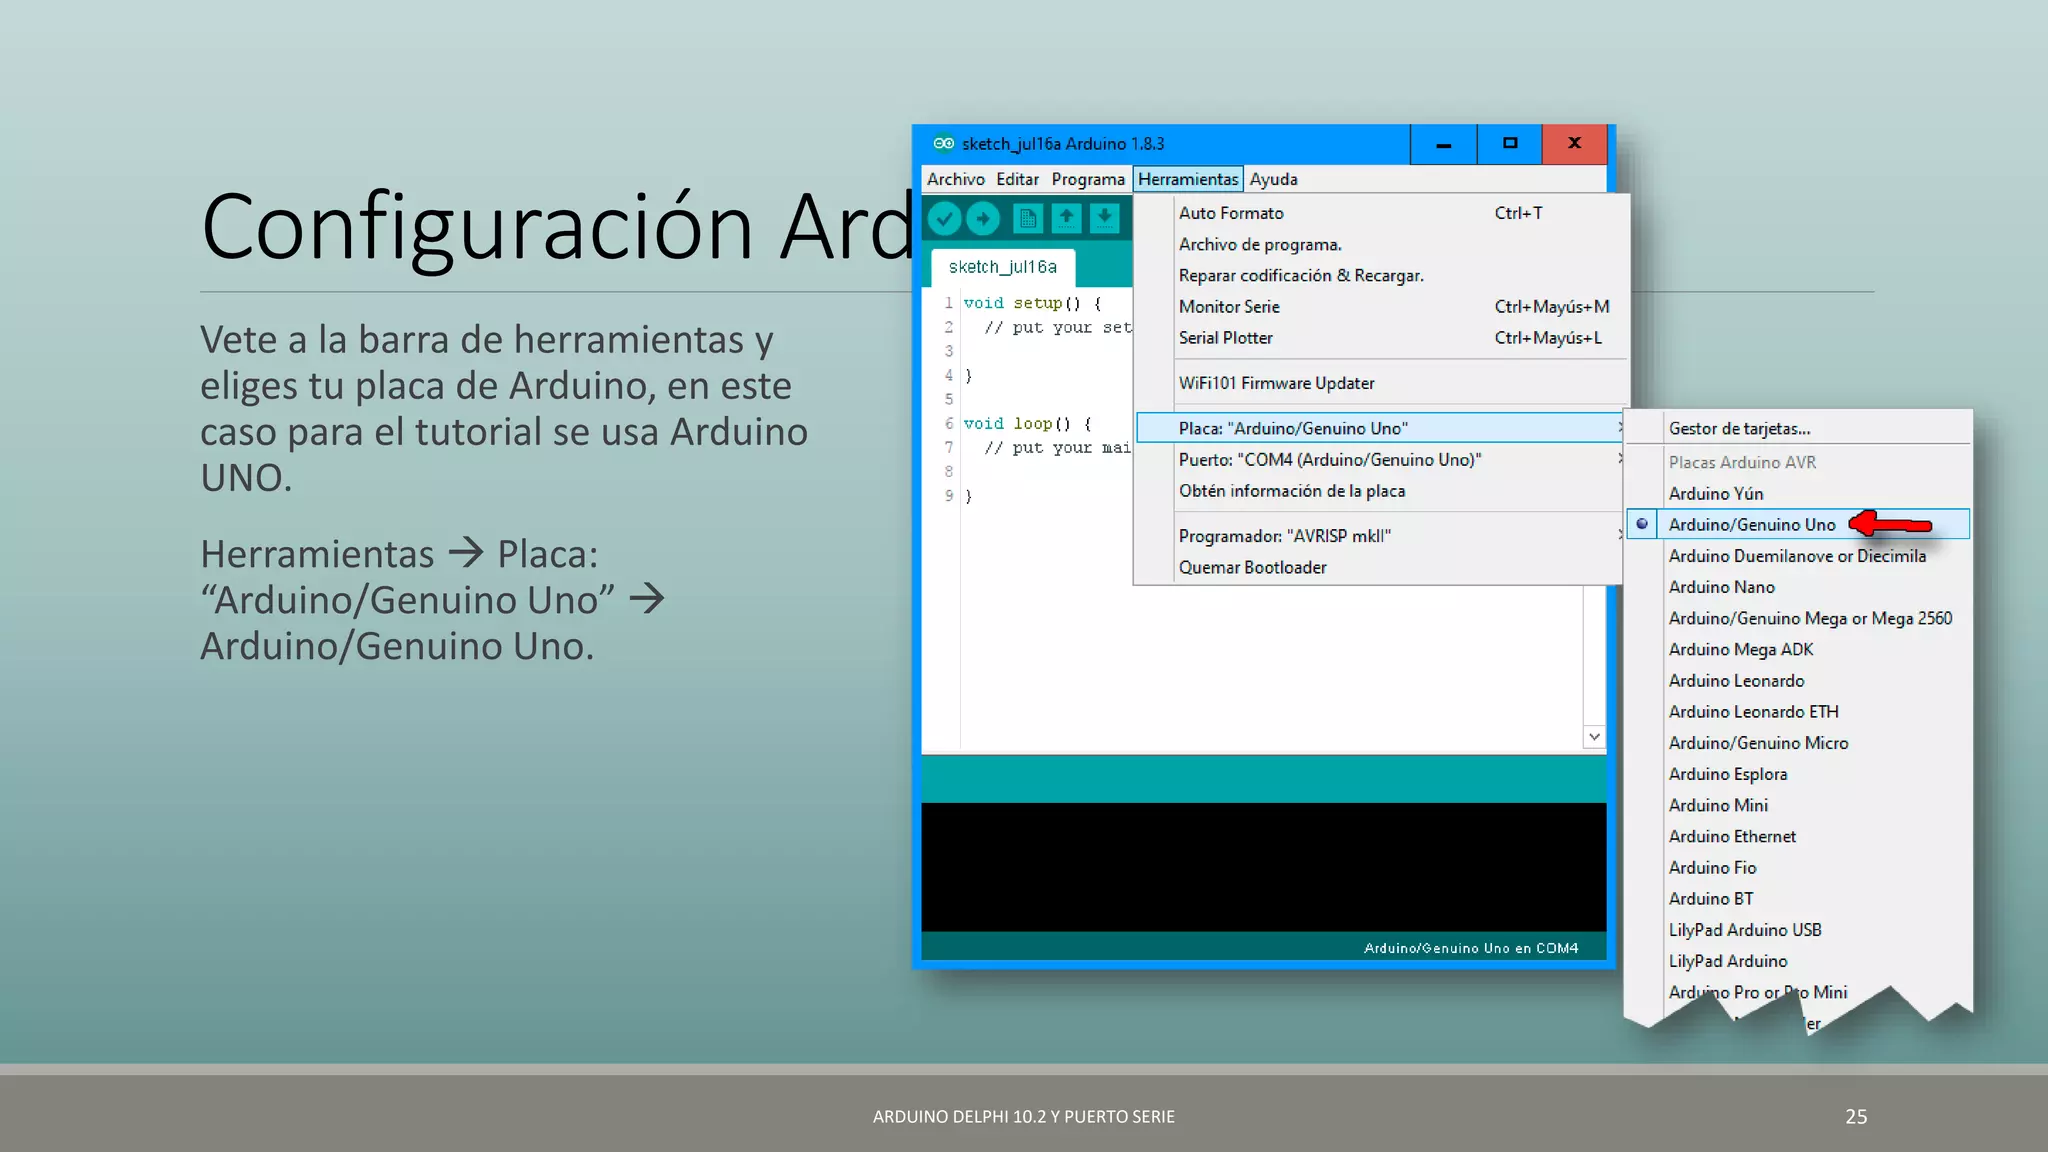This screenshot has height=1152, width=2048.
Task: Click the New sketch toolbar icon
Action: [1027, 218]
